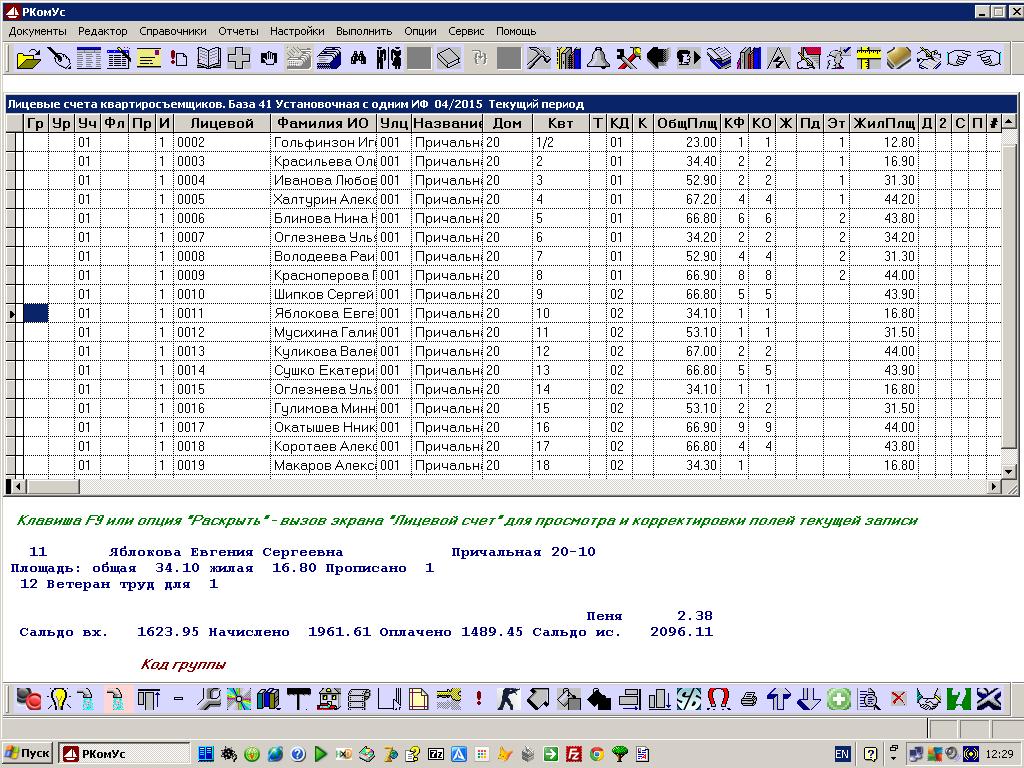The width and height of the screenshot is (1024, 768).
Task: Click the open folder icon in the top toolbar
Action: point(29,58)
